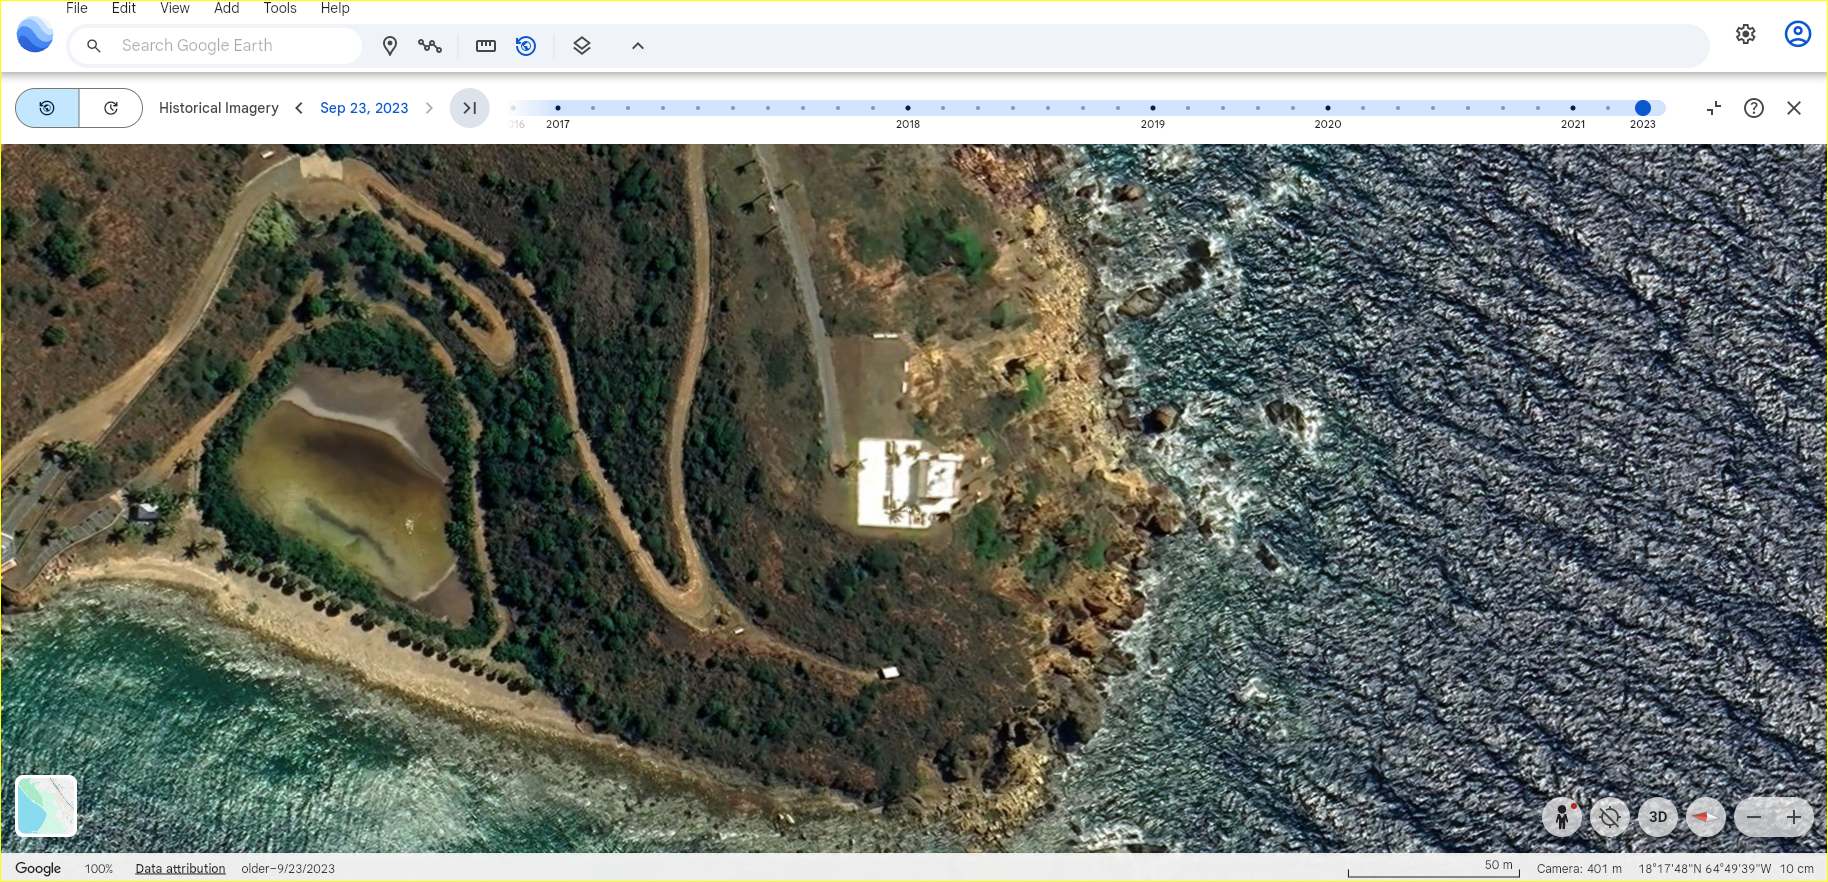This screenshot has width=1828, height=882.
Task: Click the older–9/23/2023 imagery date text
Action: [288, 869]
